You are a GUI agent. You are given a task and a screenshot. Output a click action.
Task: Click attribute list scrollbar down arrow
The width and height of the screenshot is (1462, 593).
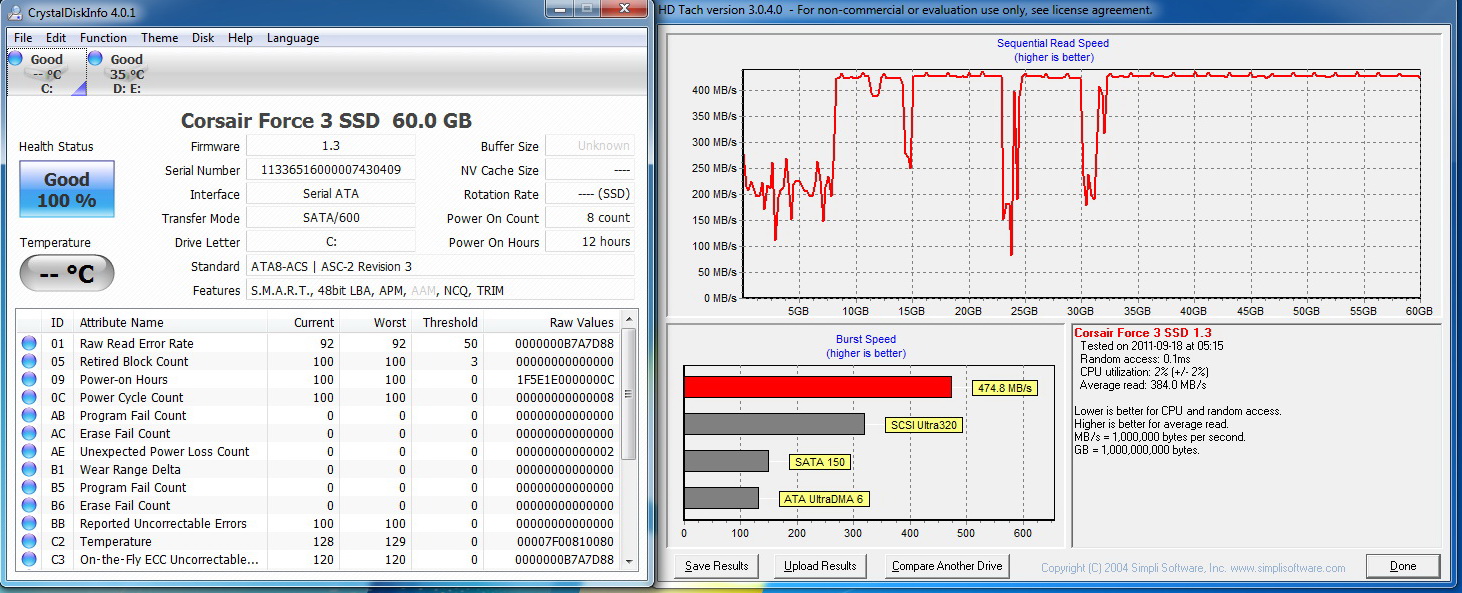pos(628,564)
